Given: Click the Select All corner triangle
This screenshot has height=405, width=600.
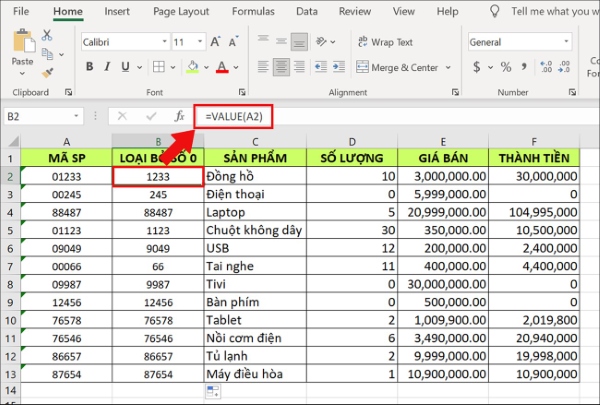Looking at the screenshot, I should [x=13, y=142].
